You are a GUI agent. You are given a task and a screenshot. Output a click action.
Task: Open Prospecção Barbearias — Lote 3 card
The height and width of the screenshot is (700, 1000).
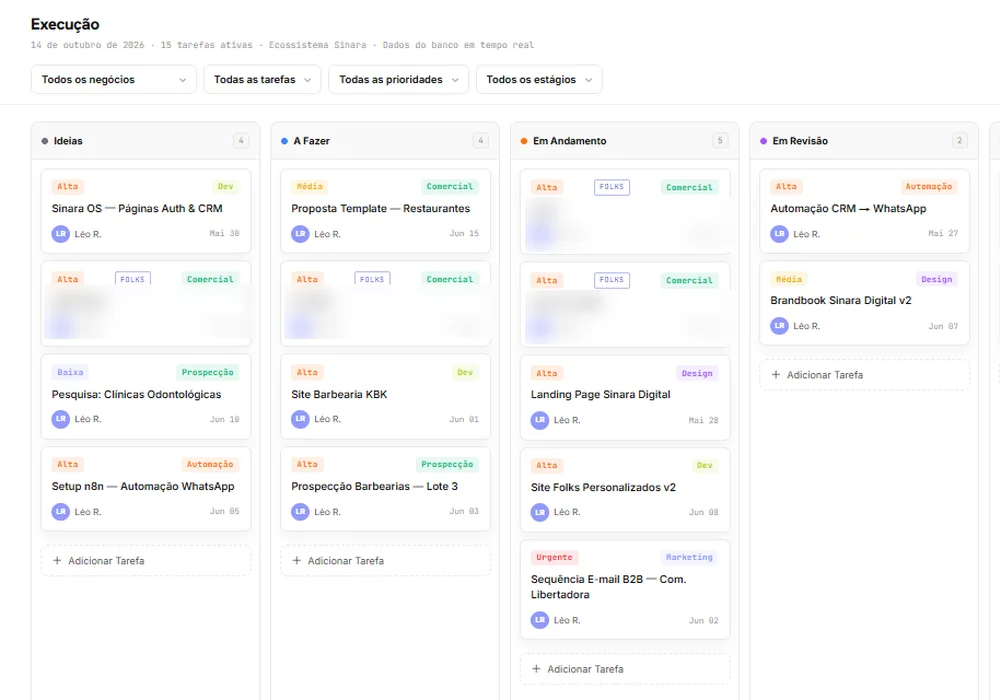tap(386, 489)
